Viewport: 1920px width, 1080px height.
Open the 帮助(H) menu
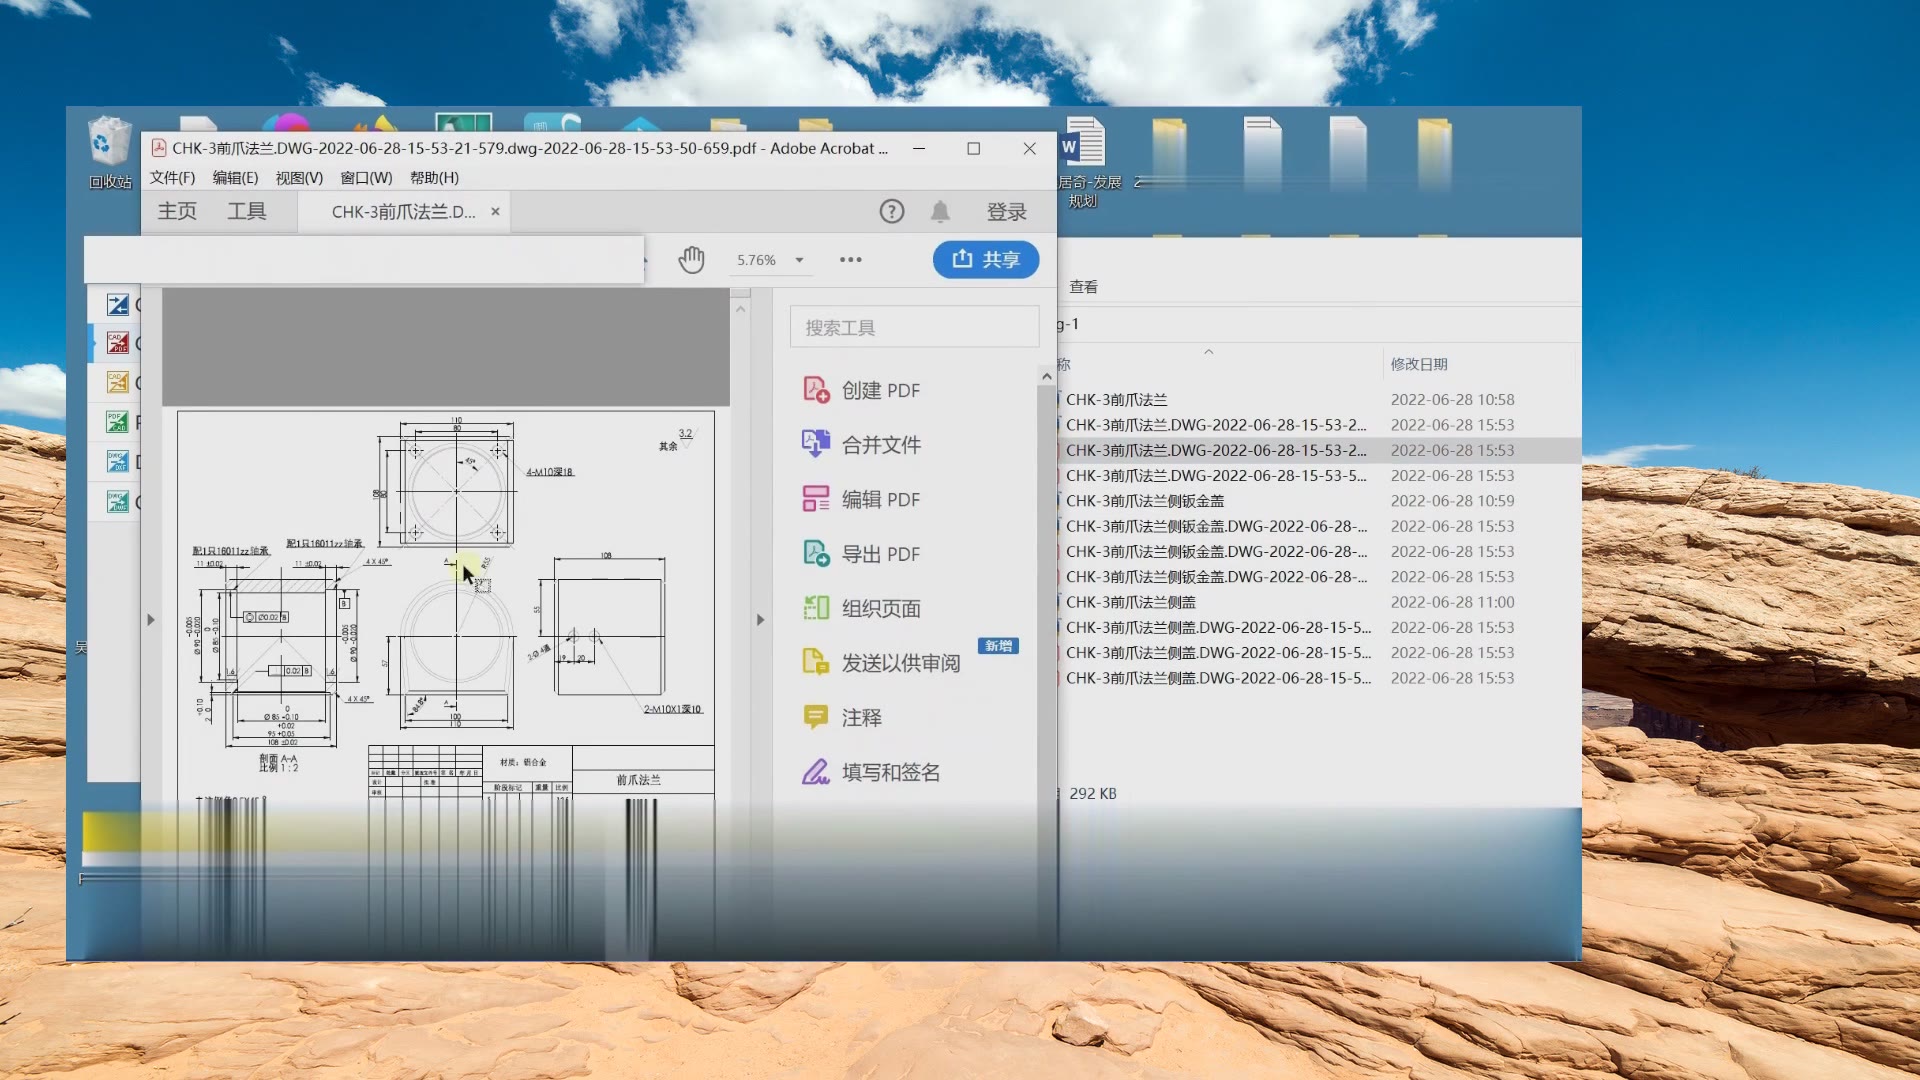coord(434,178)
